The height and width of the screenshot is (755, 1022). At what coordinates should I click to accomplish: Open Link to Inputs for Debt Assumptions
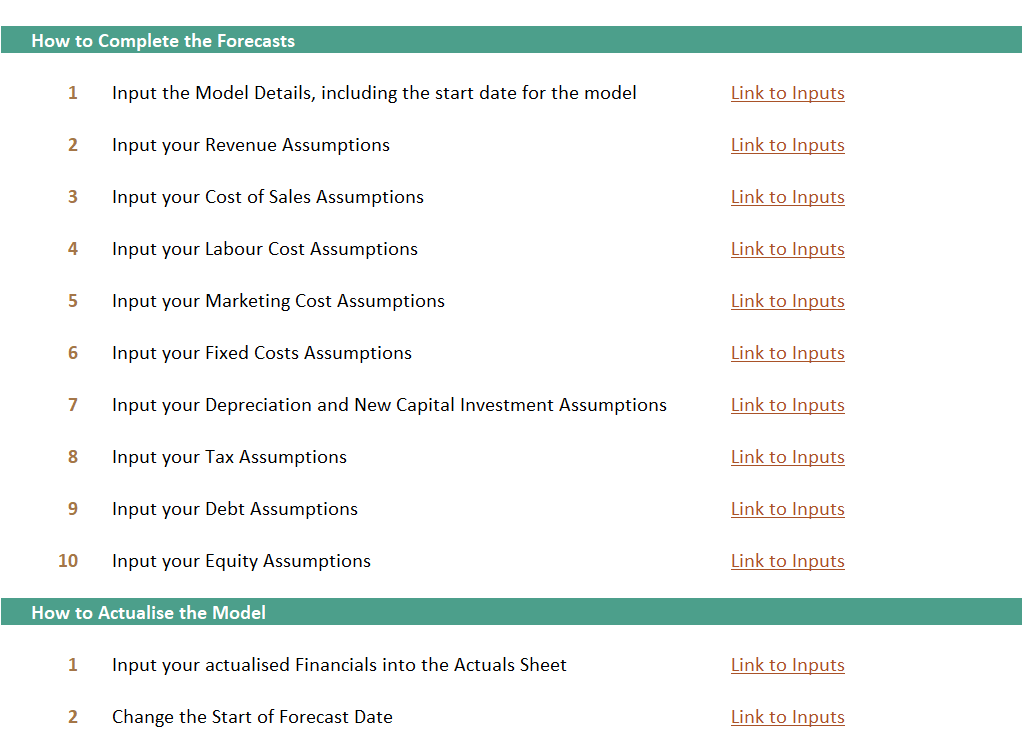coord(787,510)
